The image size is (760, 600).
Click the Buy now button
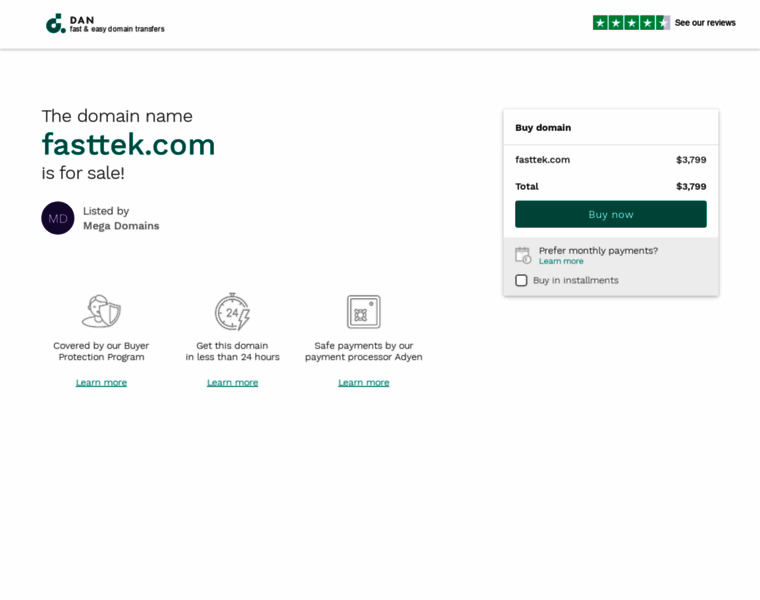pos(611,214)
